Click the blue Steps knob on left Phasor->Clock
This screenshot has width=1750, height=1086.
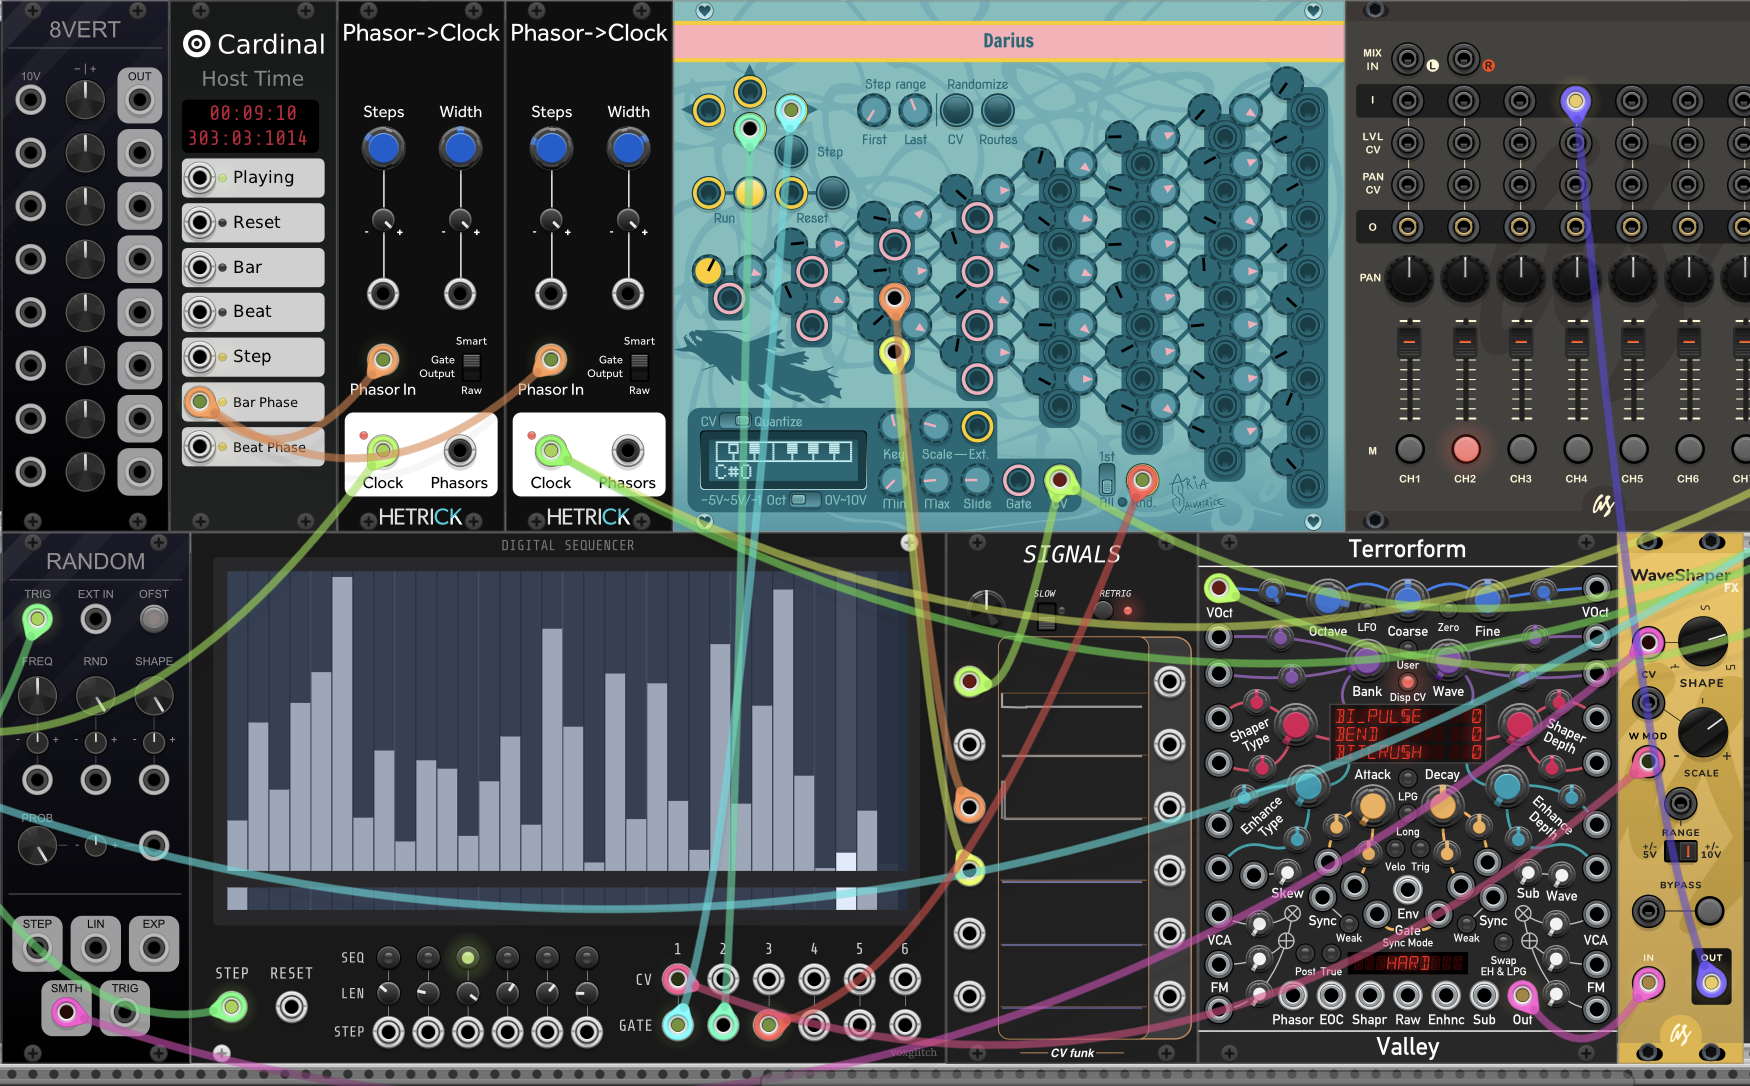384,148
